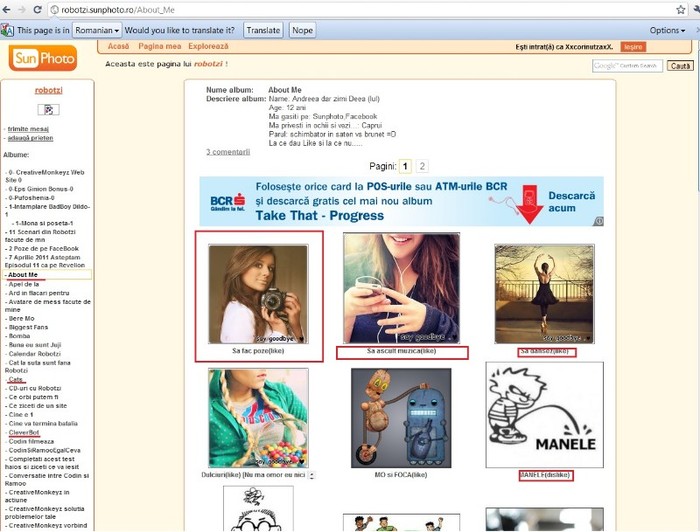
Task: Open the '3 comentarii' link
Action: click(x=229, y=152)
